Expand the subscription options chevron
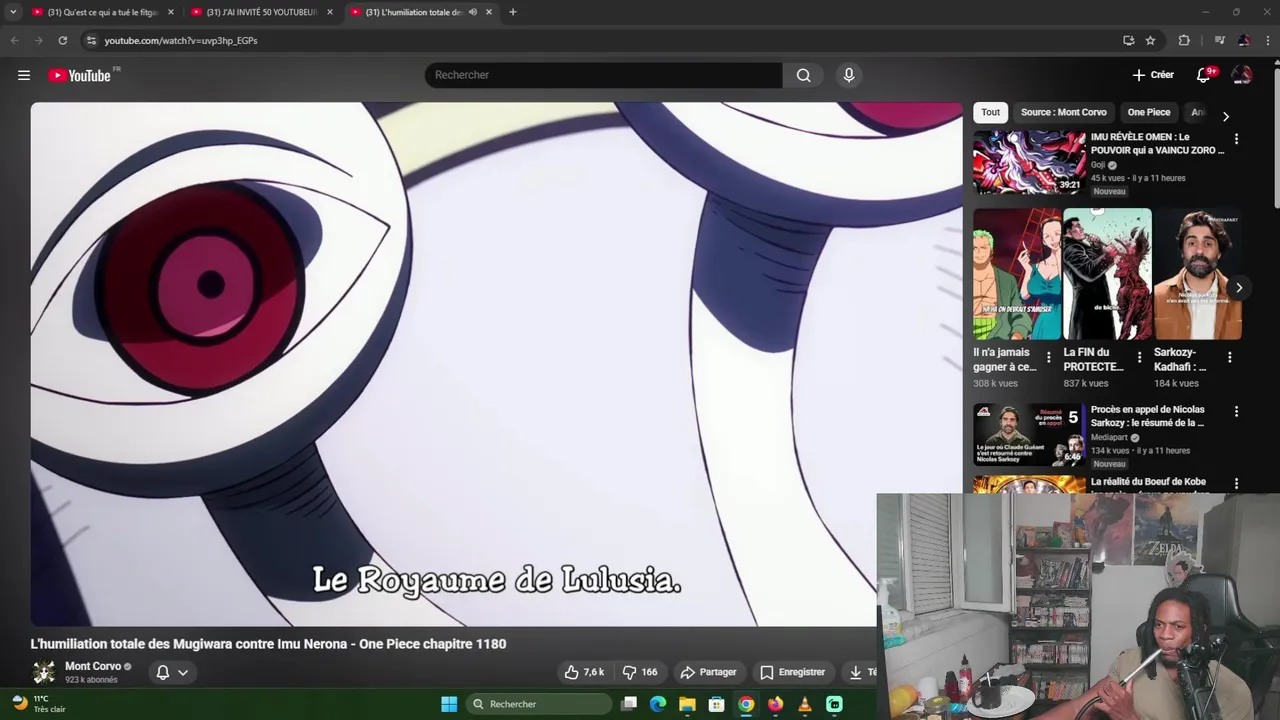The height and width of the screenshot is (720, 1280). pyautogui.click(x=183, y=672)
